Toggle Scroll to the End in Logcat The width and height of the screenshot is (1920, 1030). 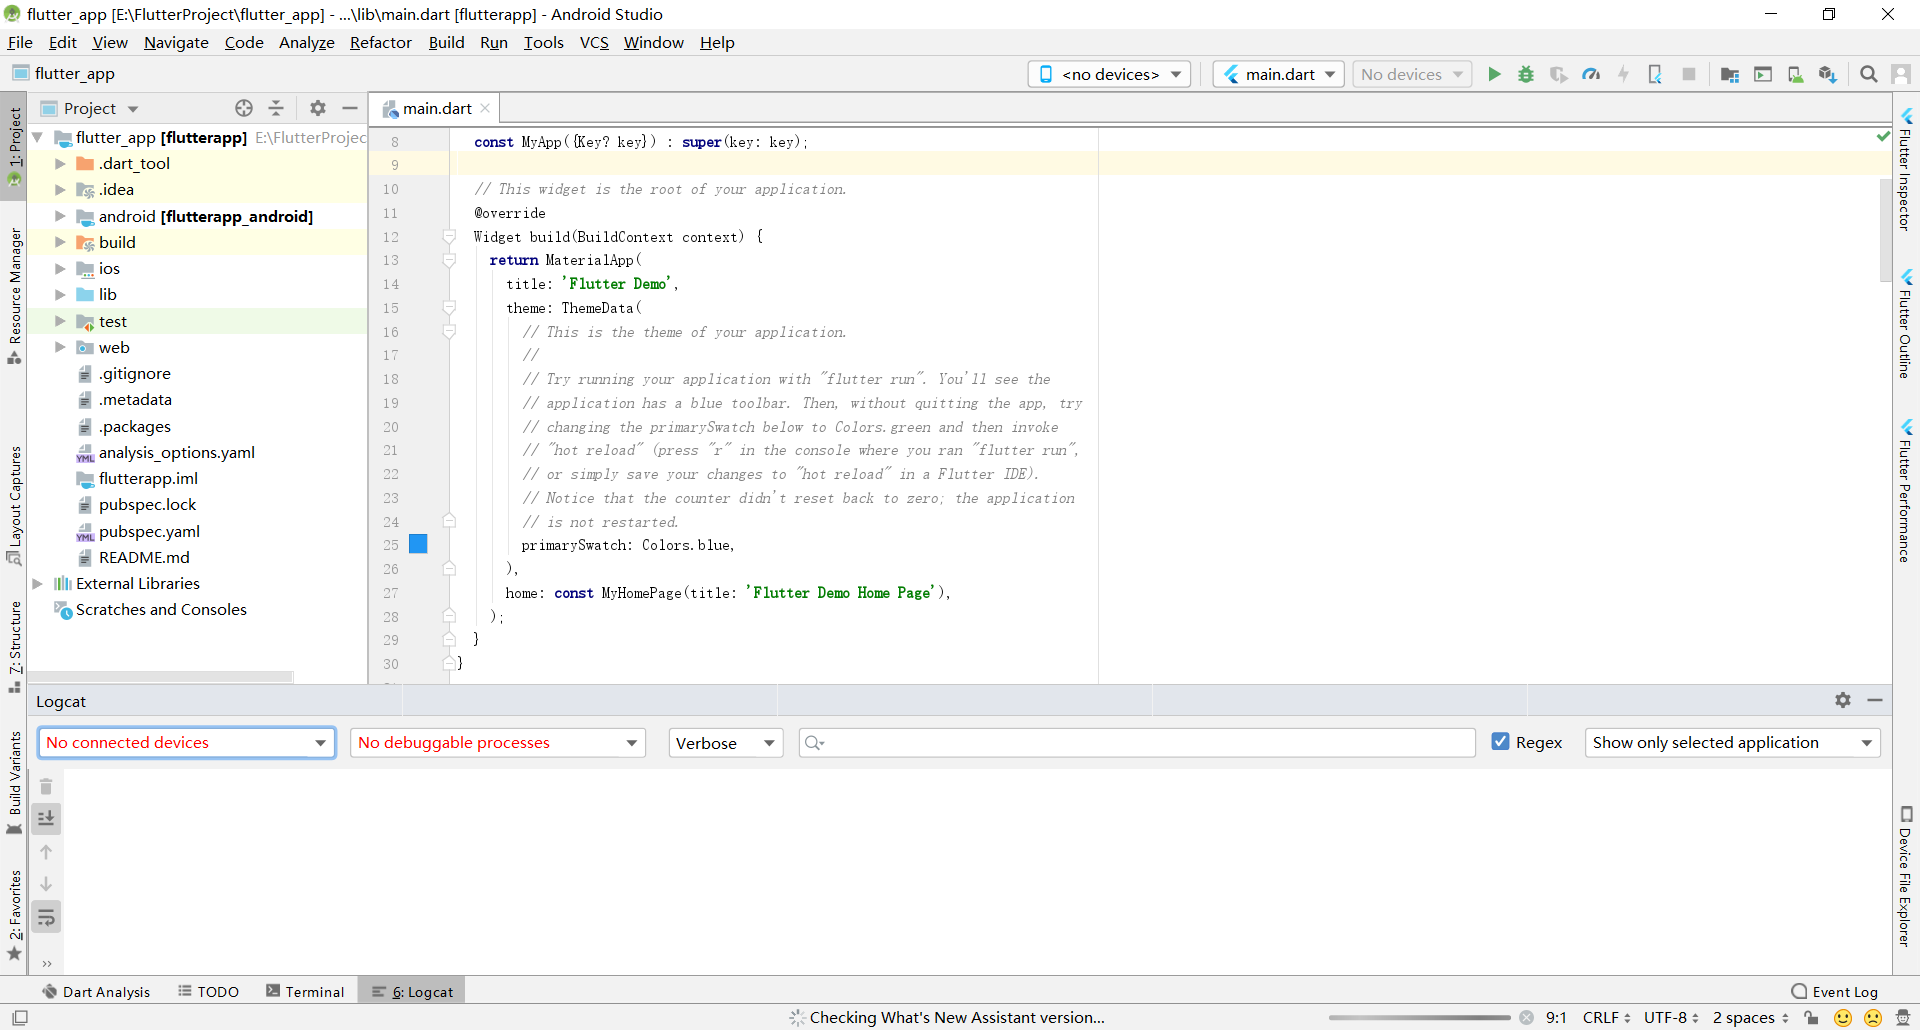[46, 819]
